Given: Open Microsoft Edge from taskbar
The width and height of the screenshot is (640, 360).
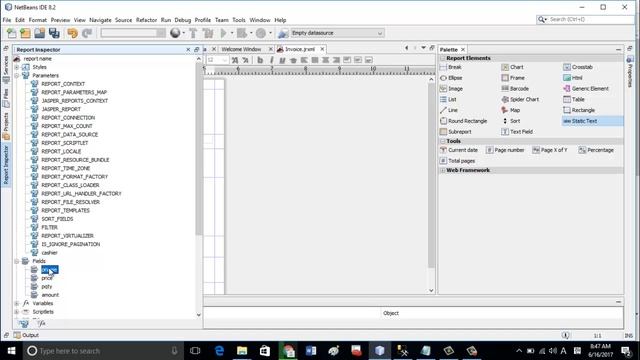Looking at the screenshot, I should pos(219,351).
